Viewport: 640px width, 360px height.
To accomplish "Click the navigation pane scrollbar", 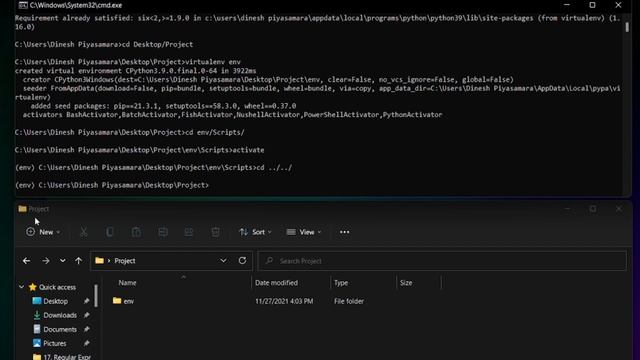I will [x=96, y=296].
